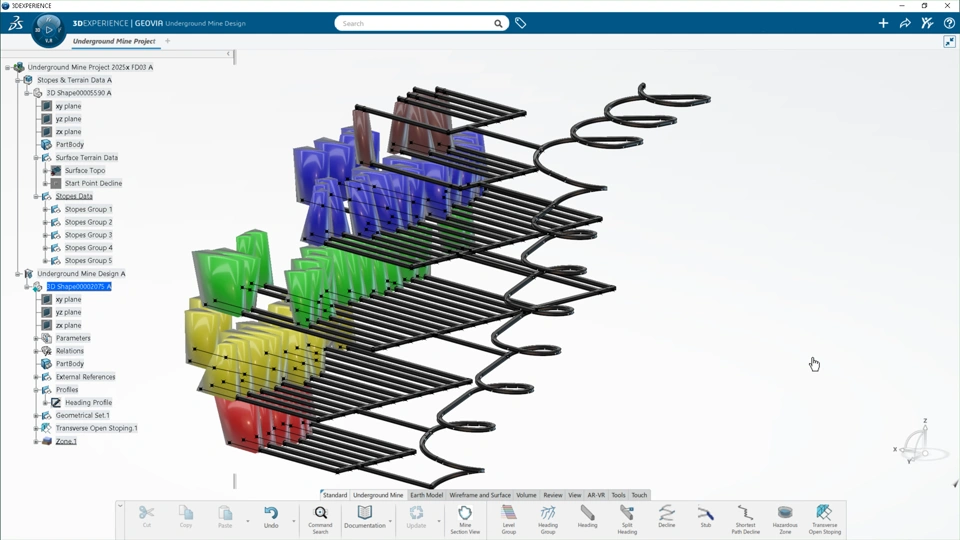The width and height of the screenshot is (960, 540).
Task: Collapse the action bar side arrow
Action: pyautogui.click(x=120, y=506)
